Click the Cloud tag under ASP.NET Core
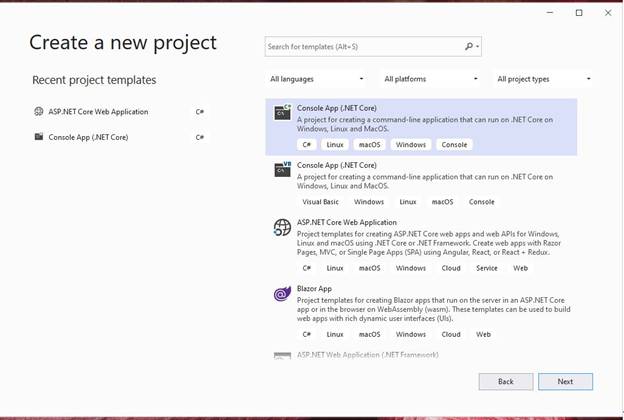The width and height of the screenshot is (624, 420). click(451, 268)
